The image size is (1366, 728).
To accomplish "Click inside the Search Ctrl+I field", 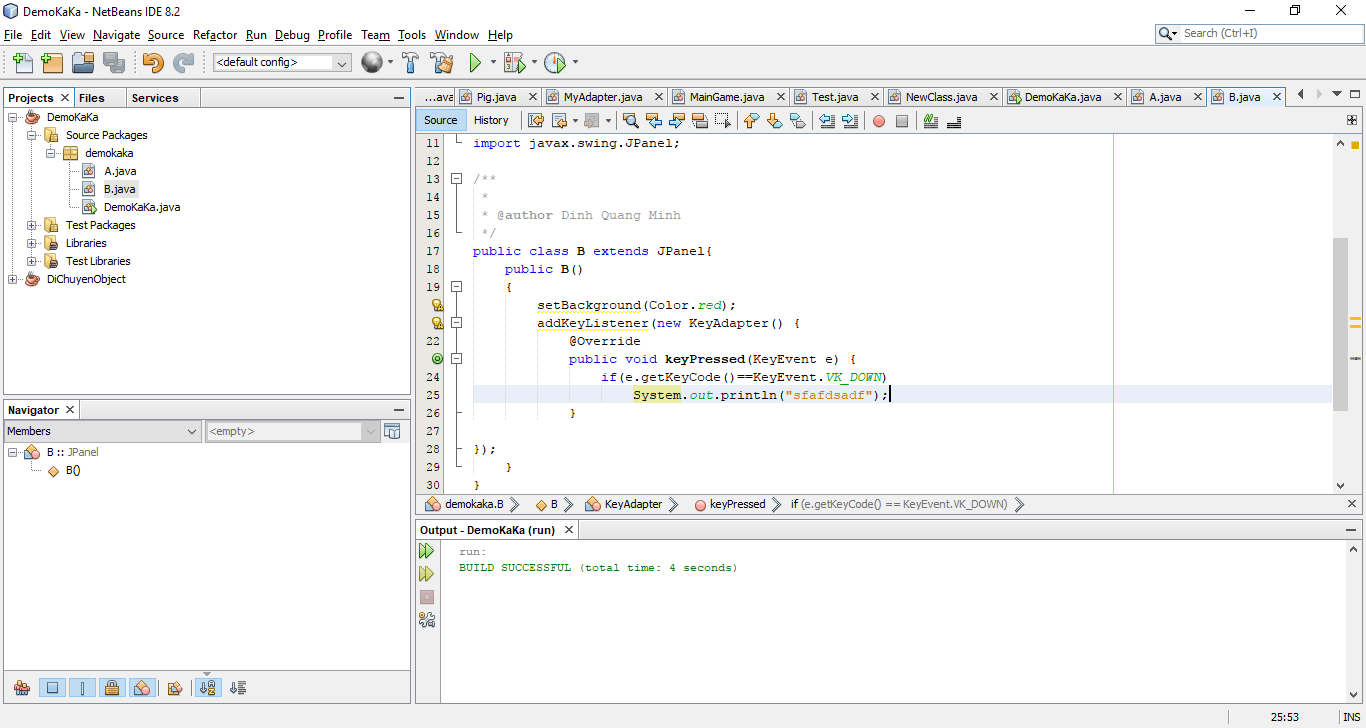I will (1260, 32).
